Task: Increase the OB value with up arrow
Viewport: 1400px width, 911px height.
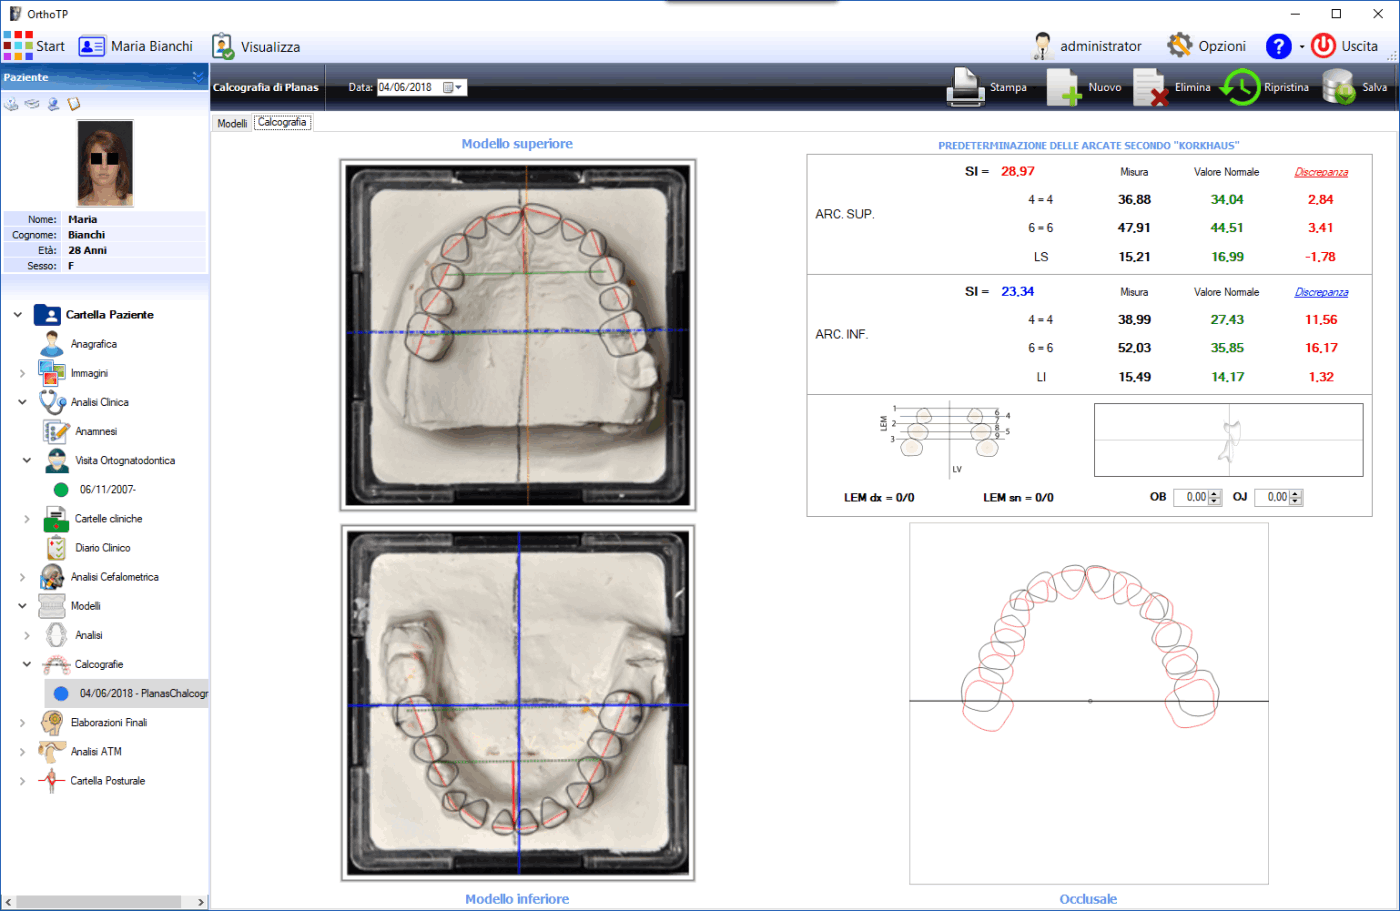Action: click(1215, 493)
